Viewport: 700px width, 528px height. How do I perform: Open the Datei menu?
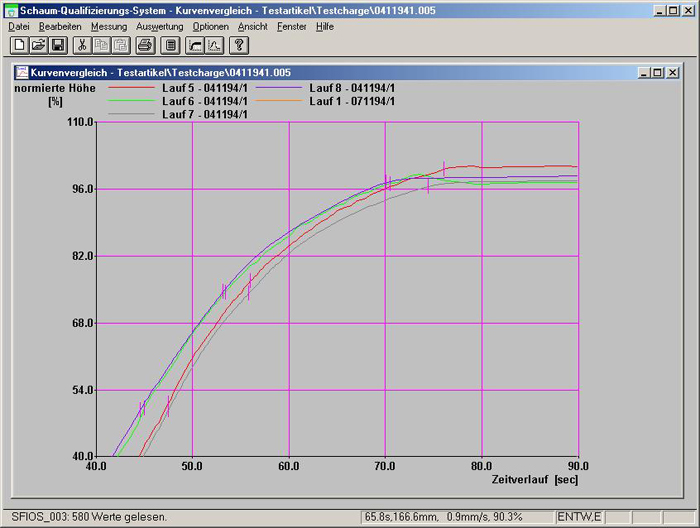[19, 27]
